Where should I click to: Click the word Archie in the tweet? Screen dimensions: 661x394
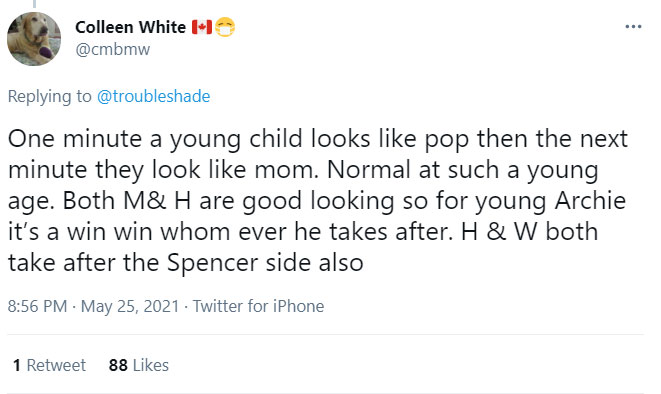pos(590,201)
